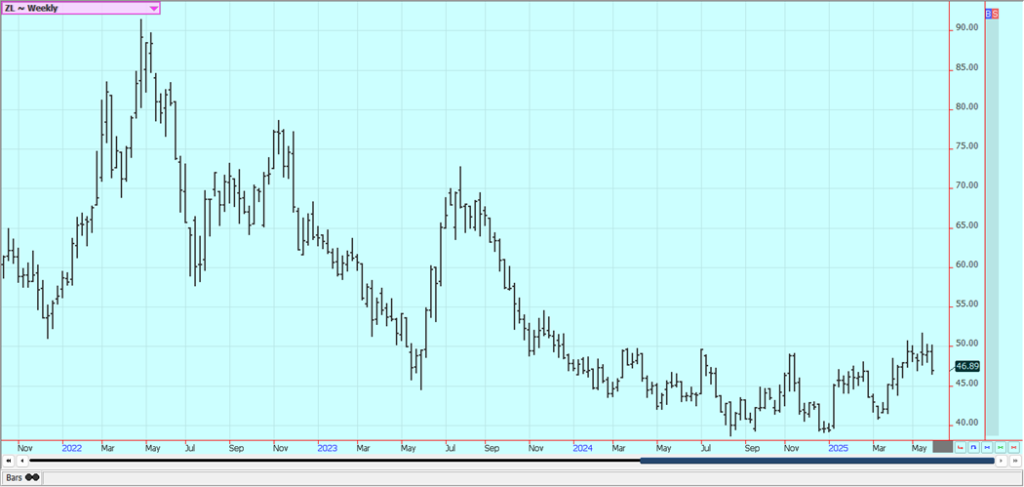Click the 2025 year label on time axis
Image resolution: width=1024 pixels, height=487 pixels.
coord(837,448)
